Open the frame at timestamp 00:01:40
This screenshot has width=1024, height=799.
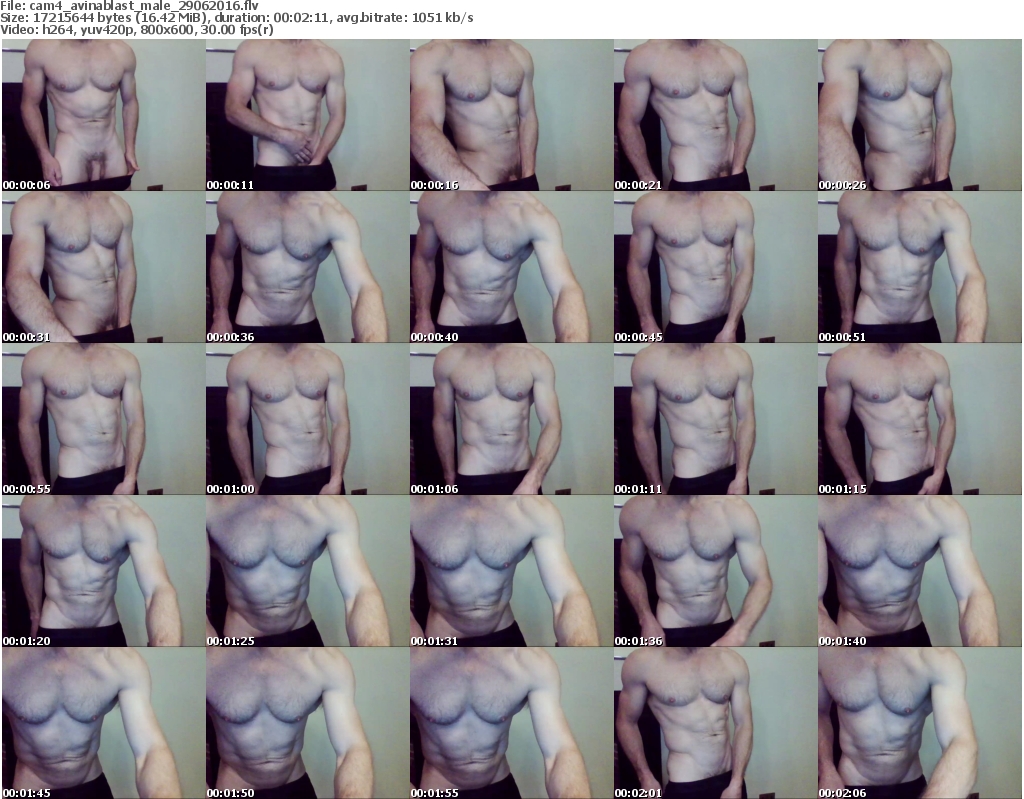(920, 571)
